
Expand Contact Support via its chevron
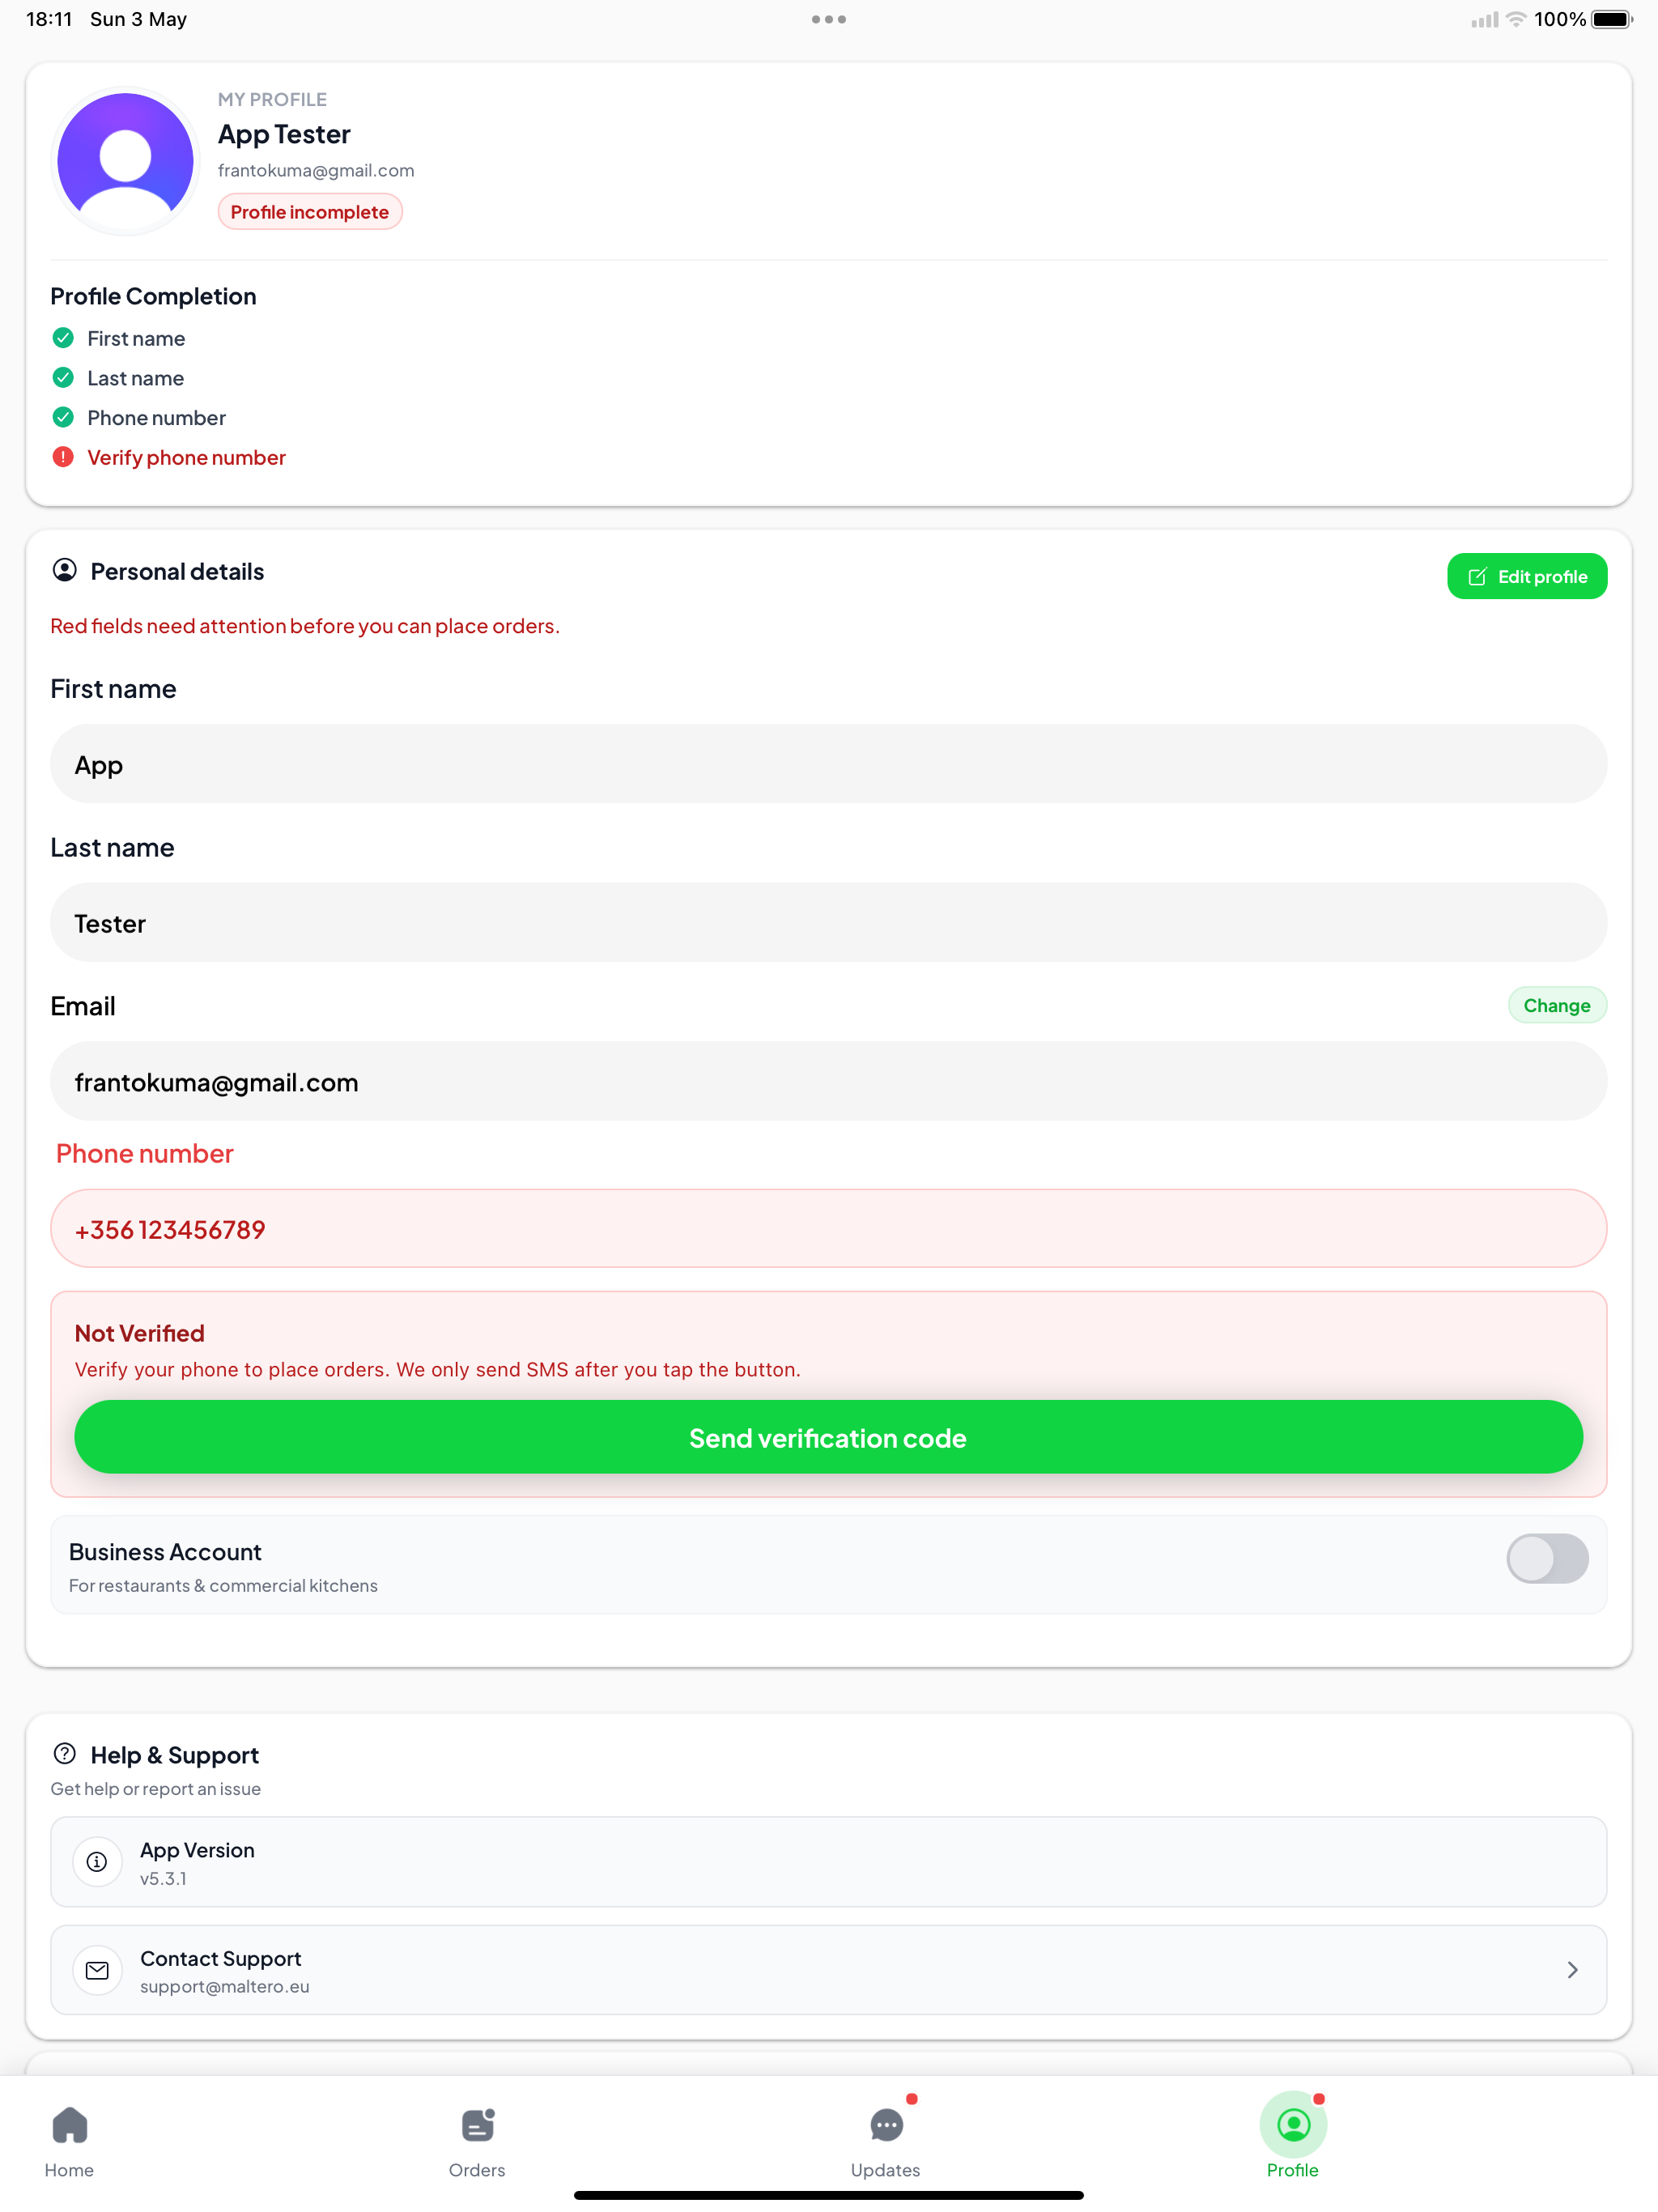click(1572, 1970)
